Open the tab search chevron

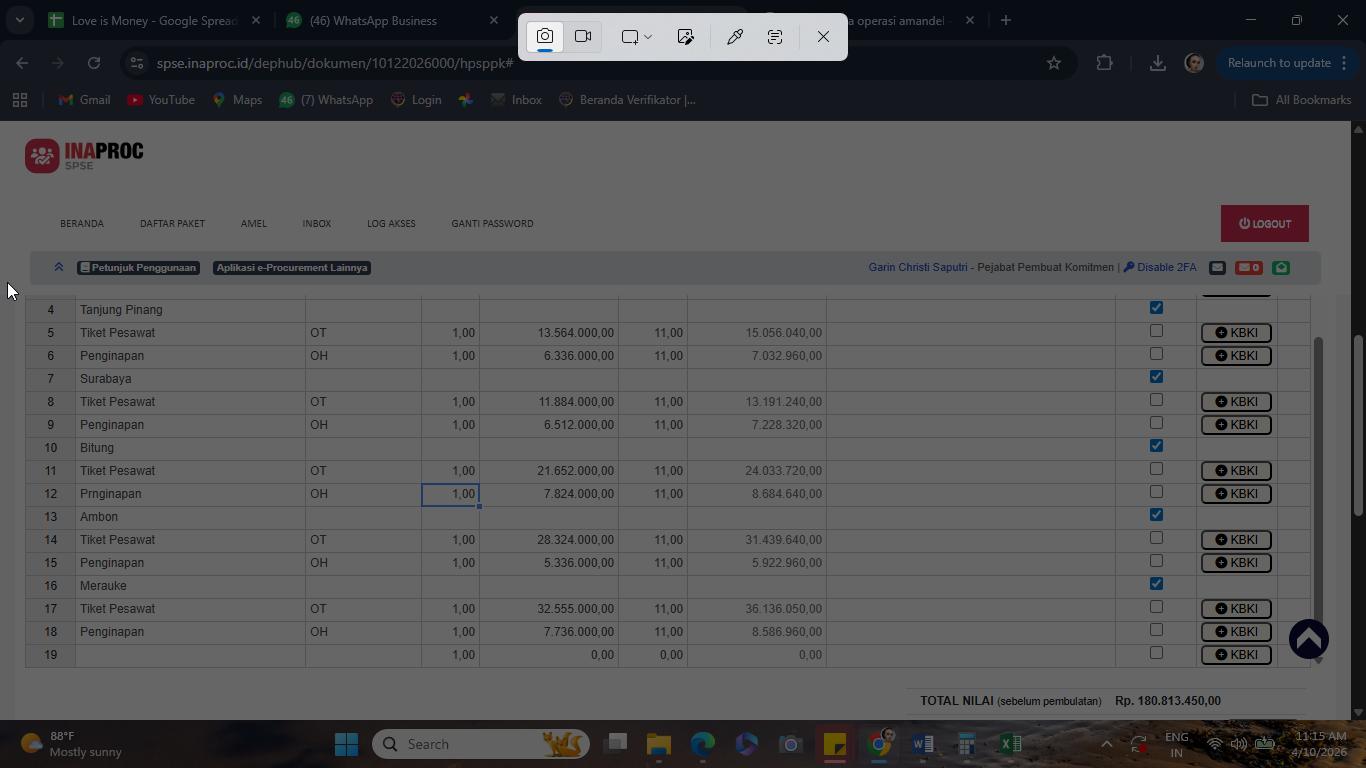click(x=19, y=20)
